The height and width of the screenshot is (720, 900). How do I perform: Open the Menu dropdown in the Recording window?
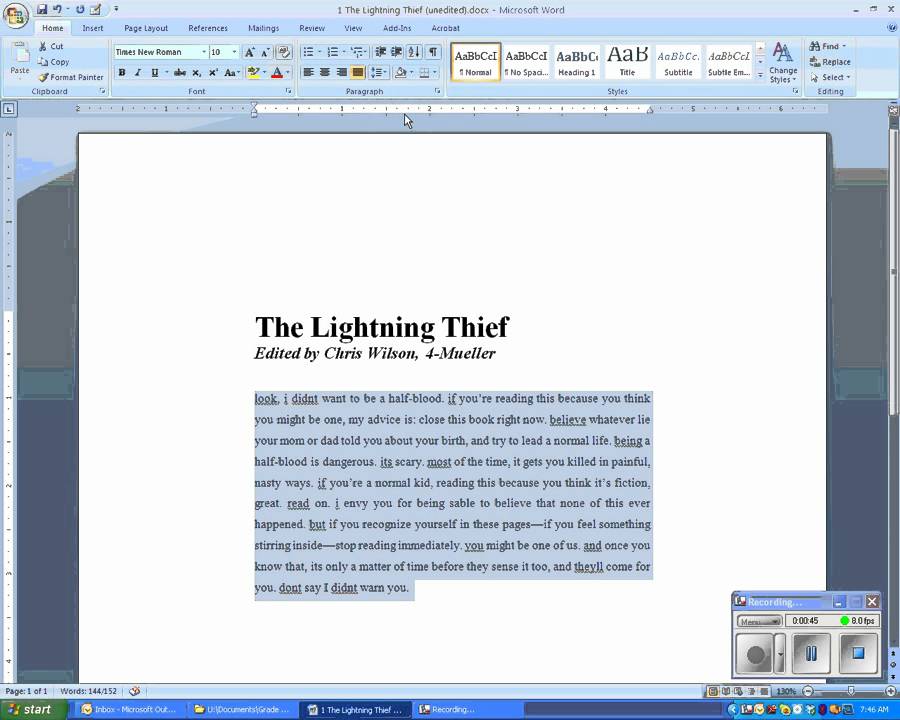(759, 621)
